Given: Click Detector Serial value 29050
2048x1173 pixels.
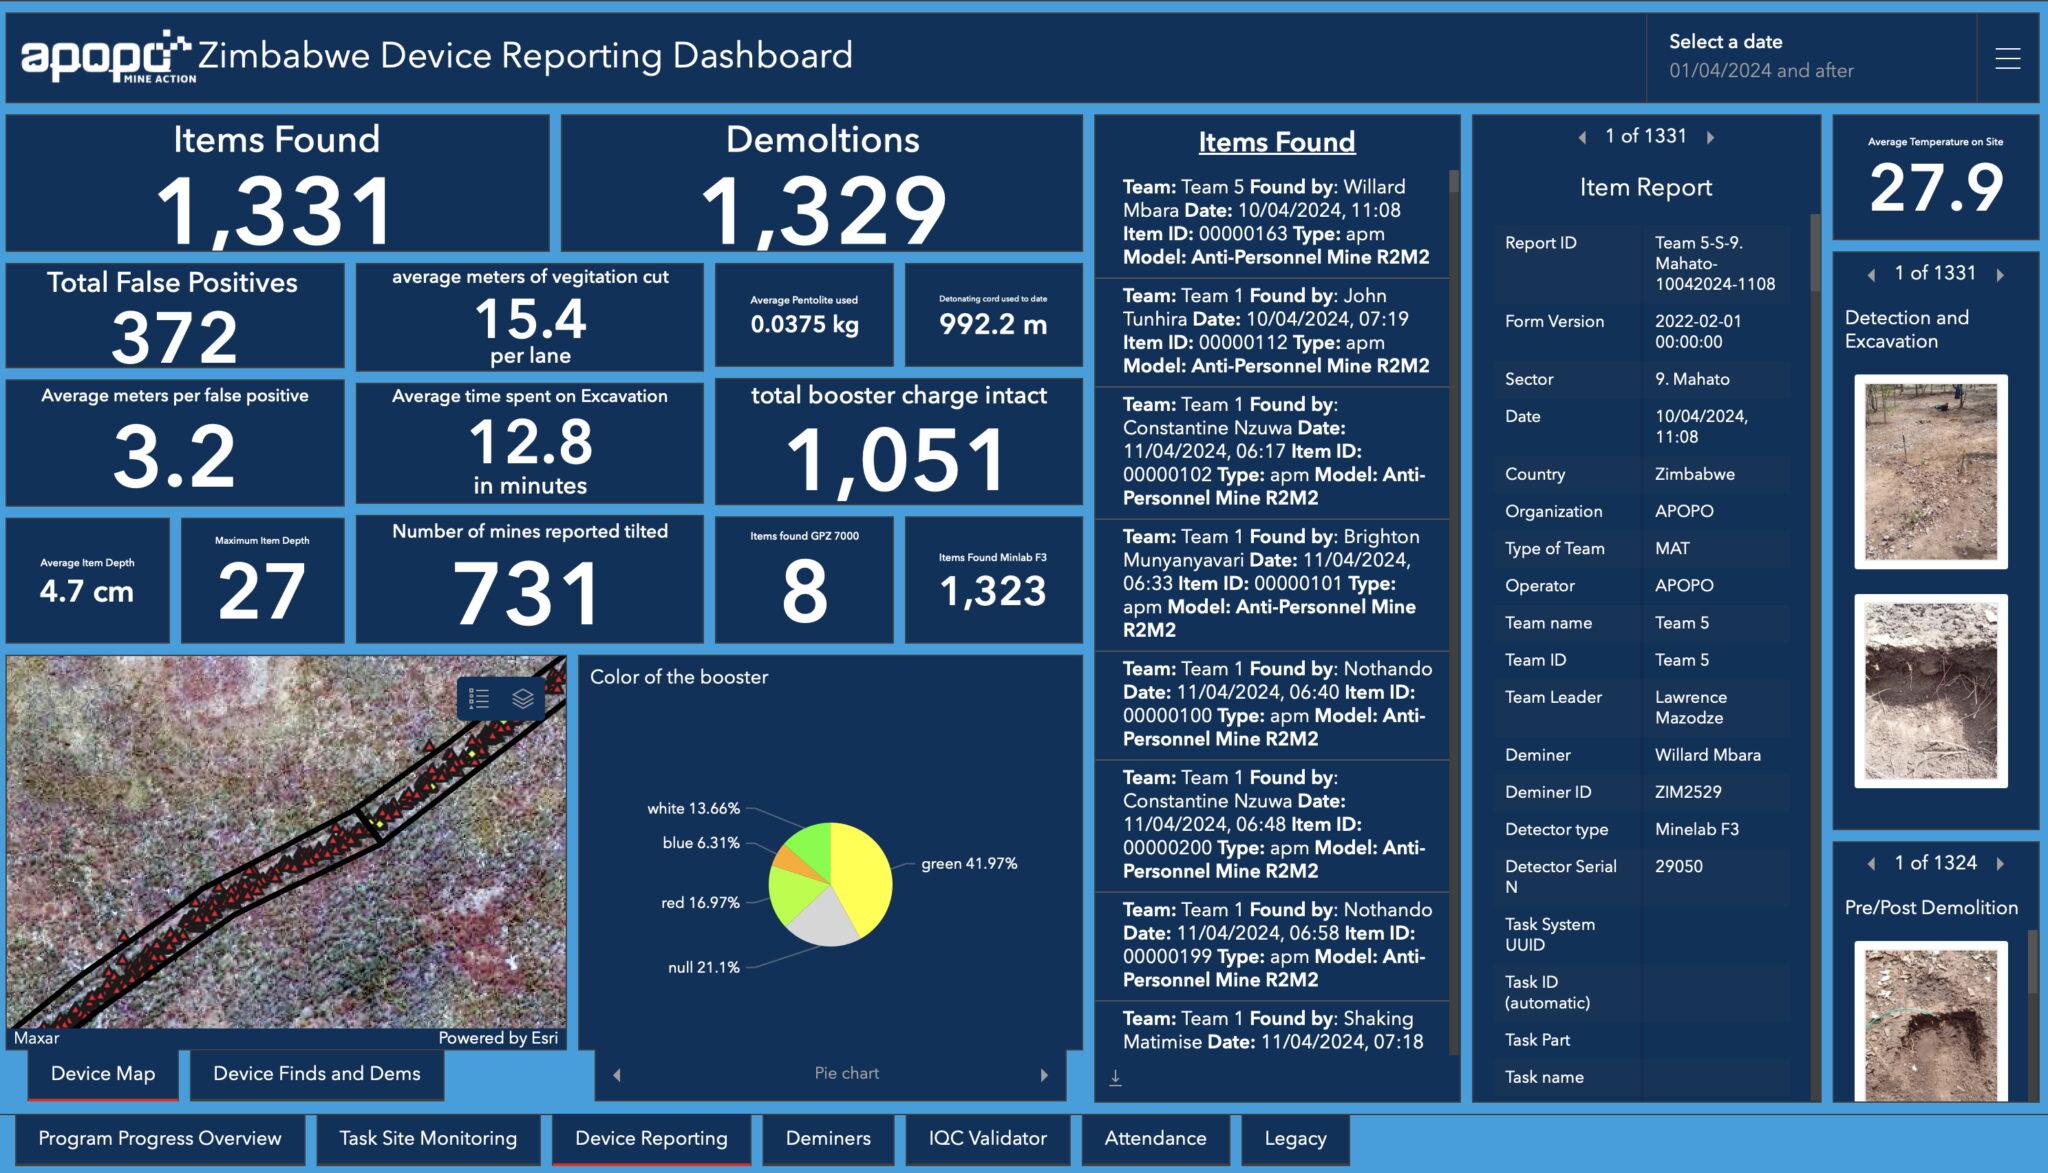Looking at the screenshot, I should click(1678, 866).
